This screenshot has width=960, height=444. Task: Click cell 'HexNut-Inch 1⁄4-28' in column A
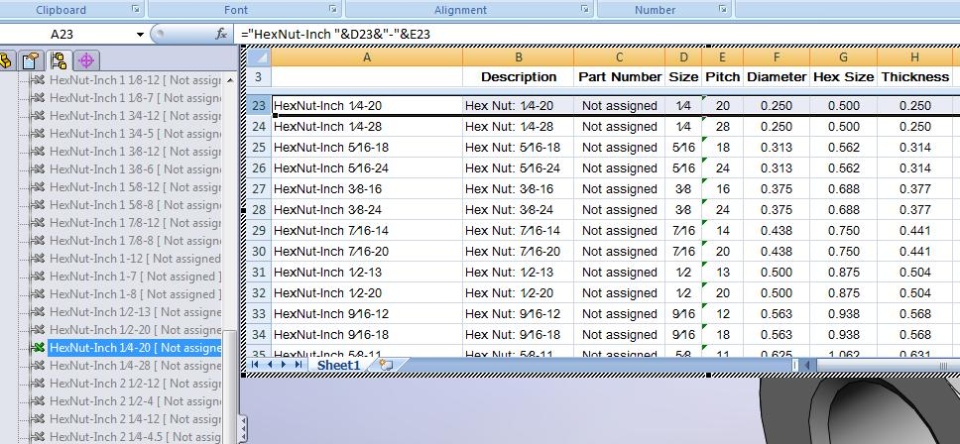click(367, 126)
